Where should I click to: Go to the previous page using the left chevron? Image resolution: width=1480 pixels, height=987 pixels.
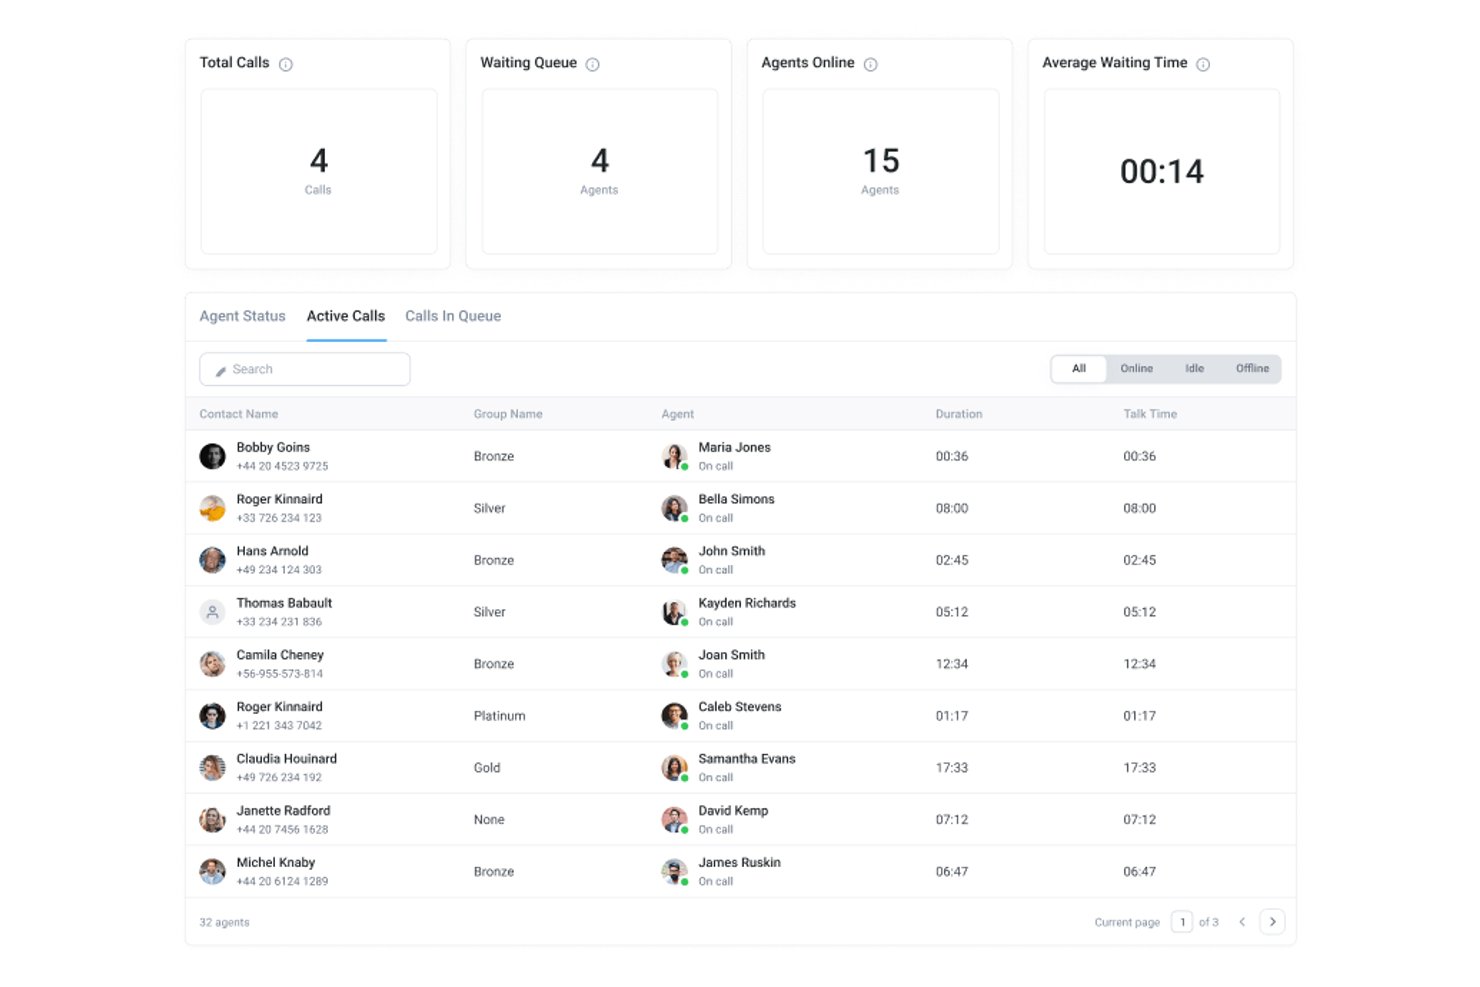(1242, 922)
